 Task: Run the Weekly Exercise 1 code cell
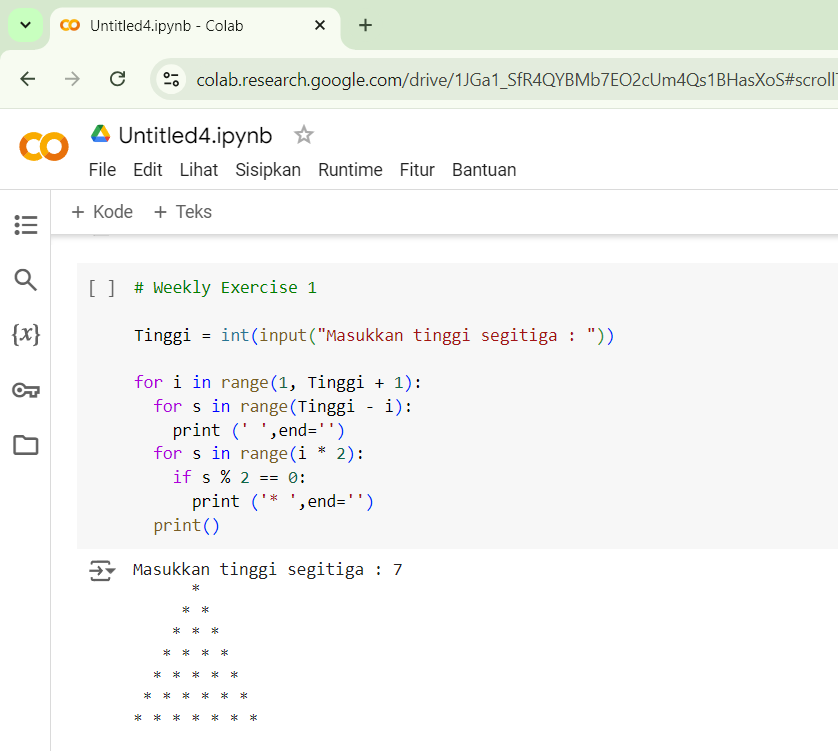click(101, 287)
